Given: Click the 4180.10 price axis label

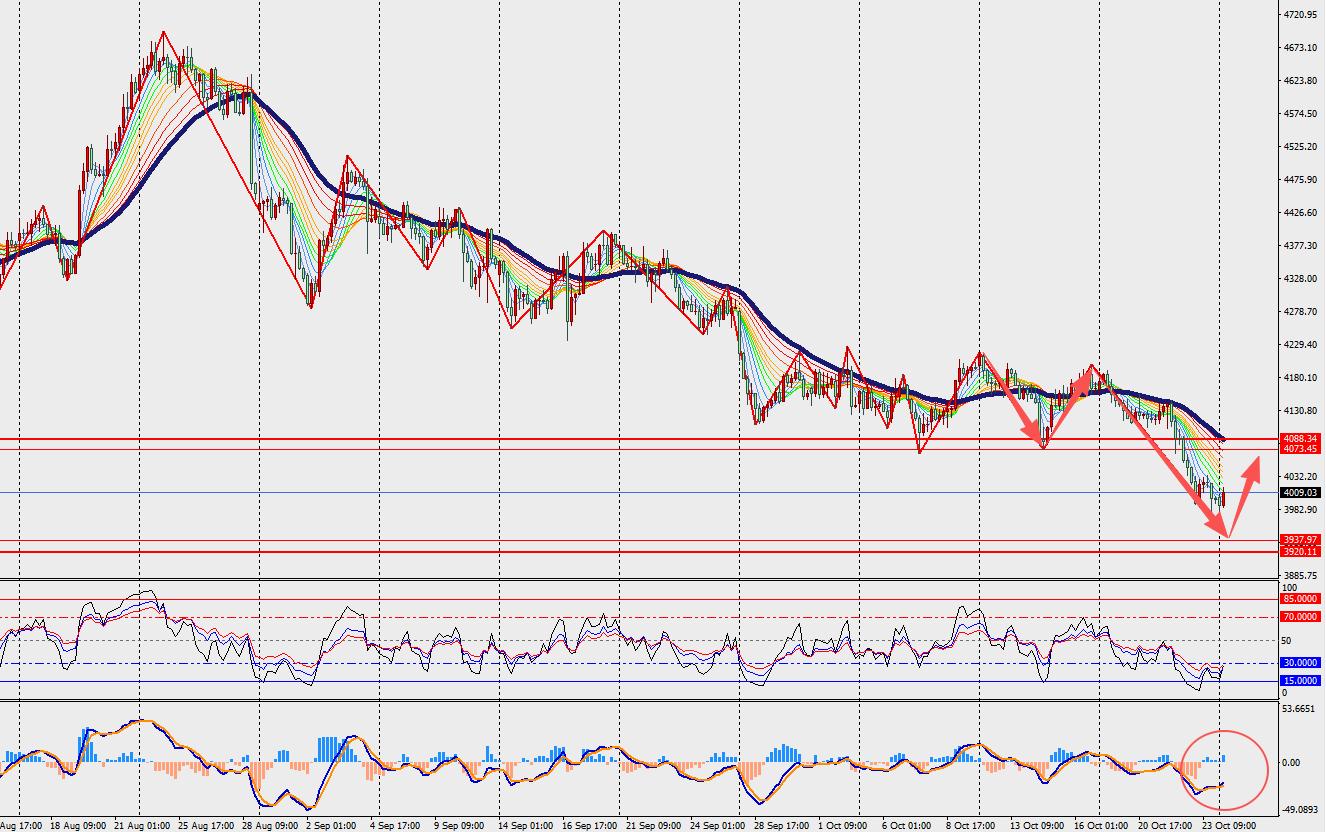Looking at the screenshot, I should (x=1302, y=378).
